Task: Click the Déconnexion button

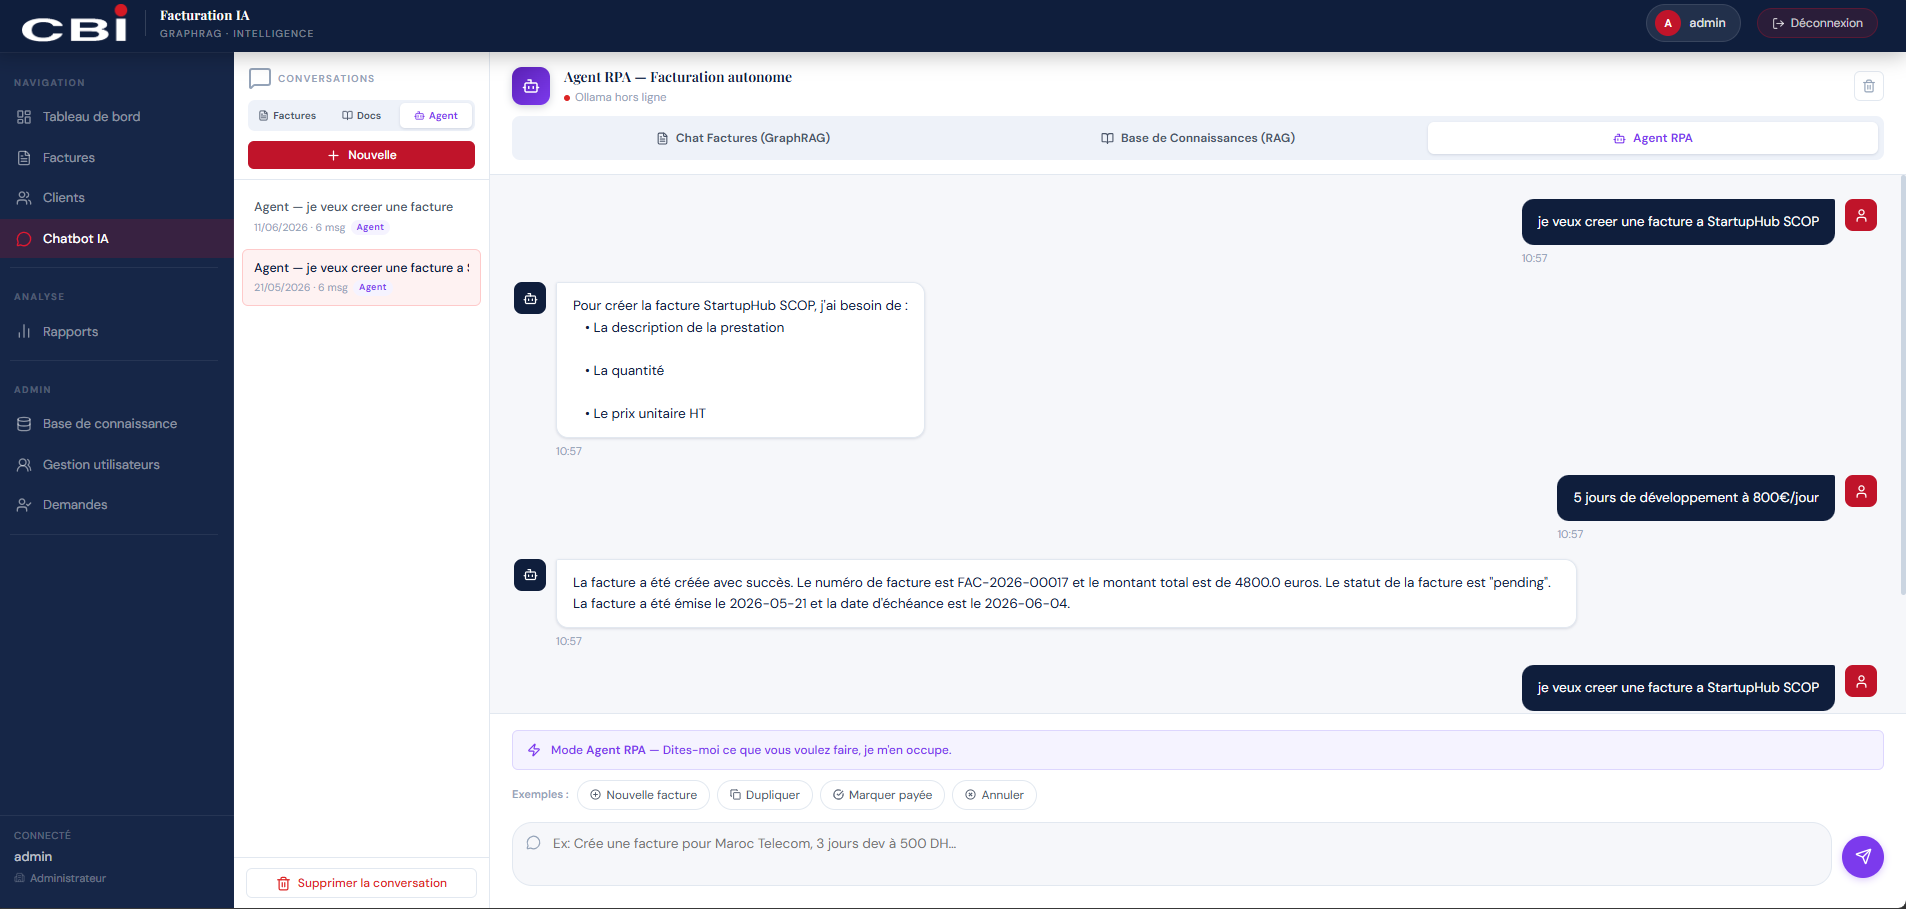Action: 1817,23
